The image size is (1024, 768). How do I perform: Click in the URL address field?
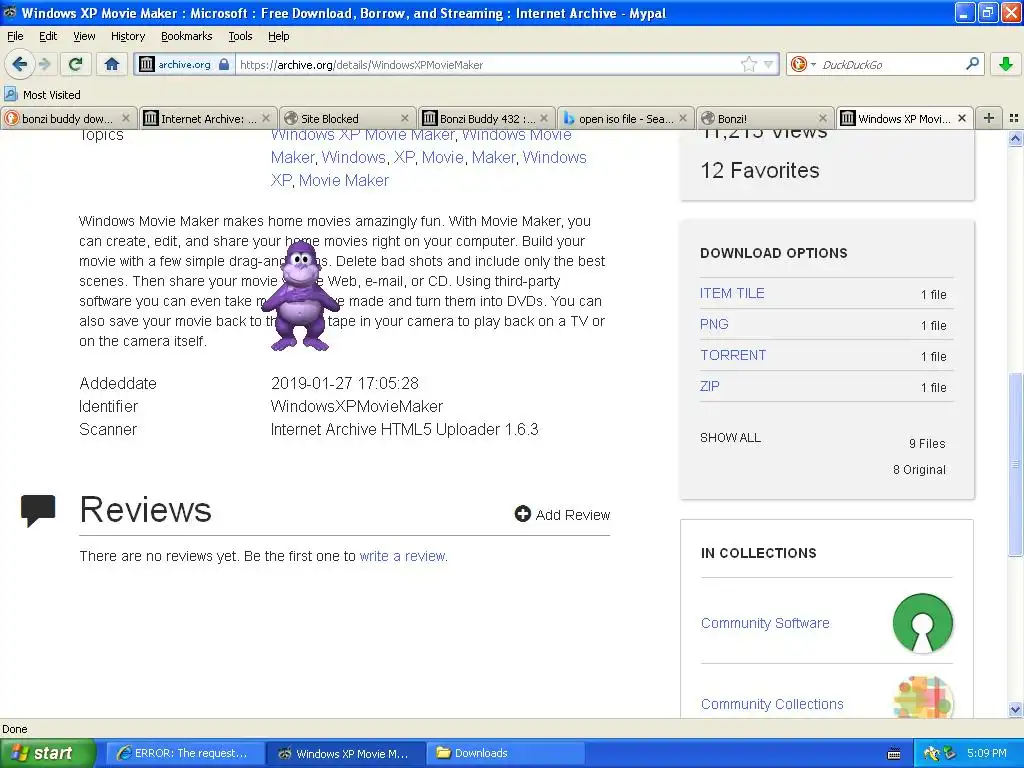[x=487, y=64]
